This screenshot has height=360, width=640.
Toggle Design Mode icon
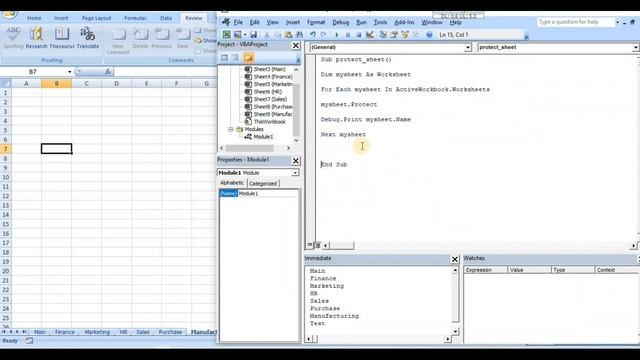(370, 35)
